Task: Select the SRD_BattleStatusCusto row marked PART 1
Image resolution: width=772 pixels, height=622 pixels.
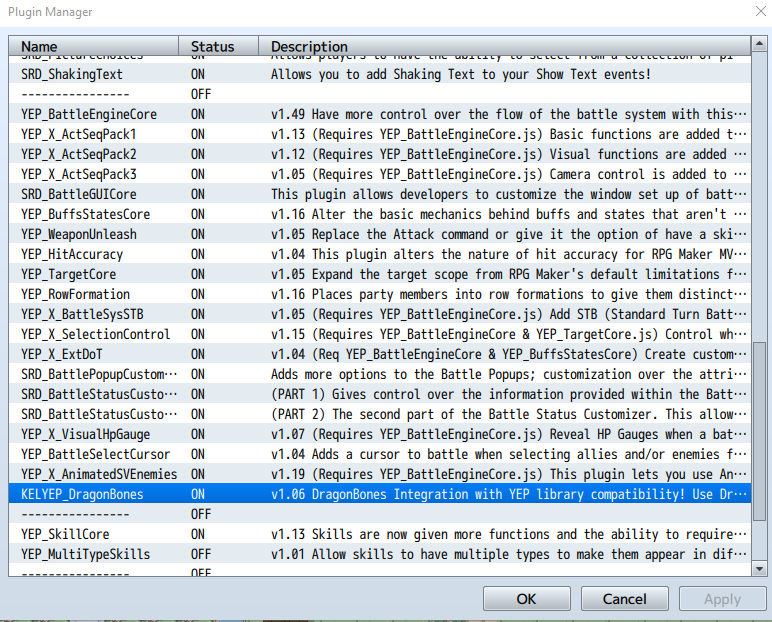Action: pyautogui.click(x=380, y=394)
